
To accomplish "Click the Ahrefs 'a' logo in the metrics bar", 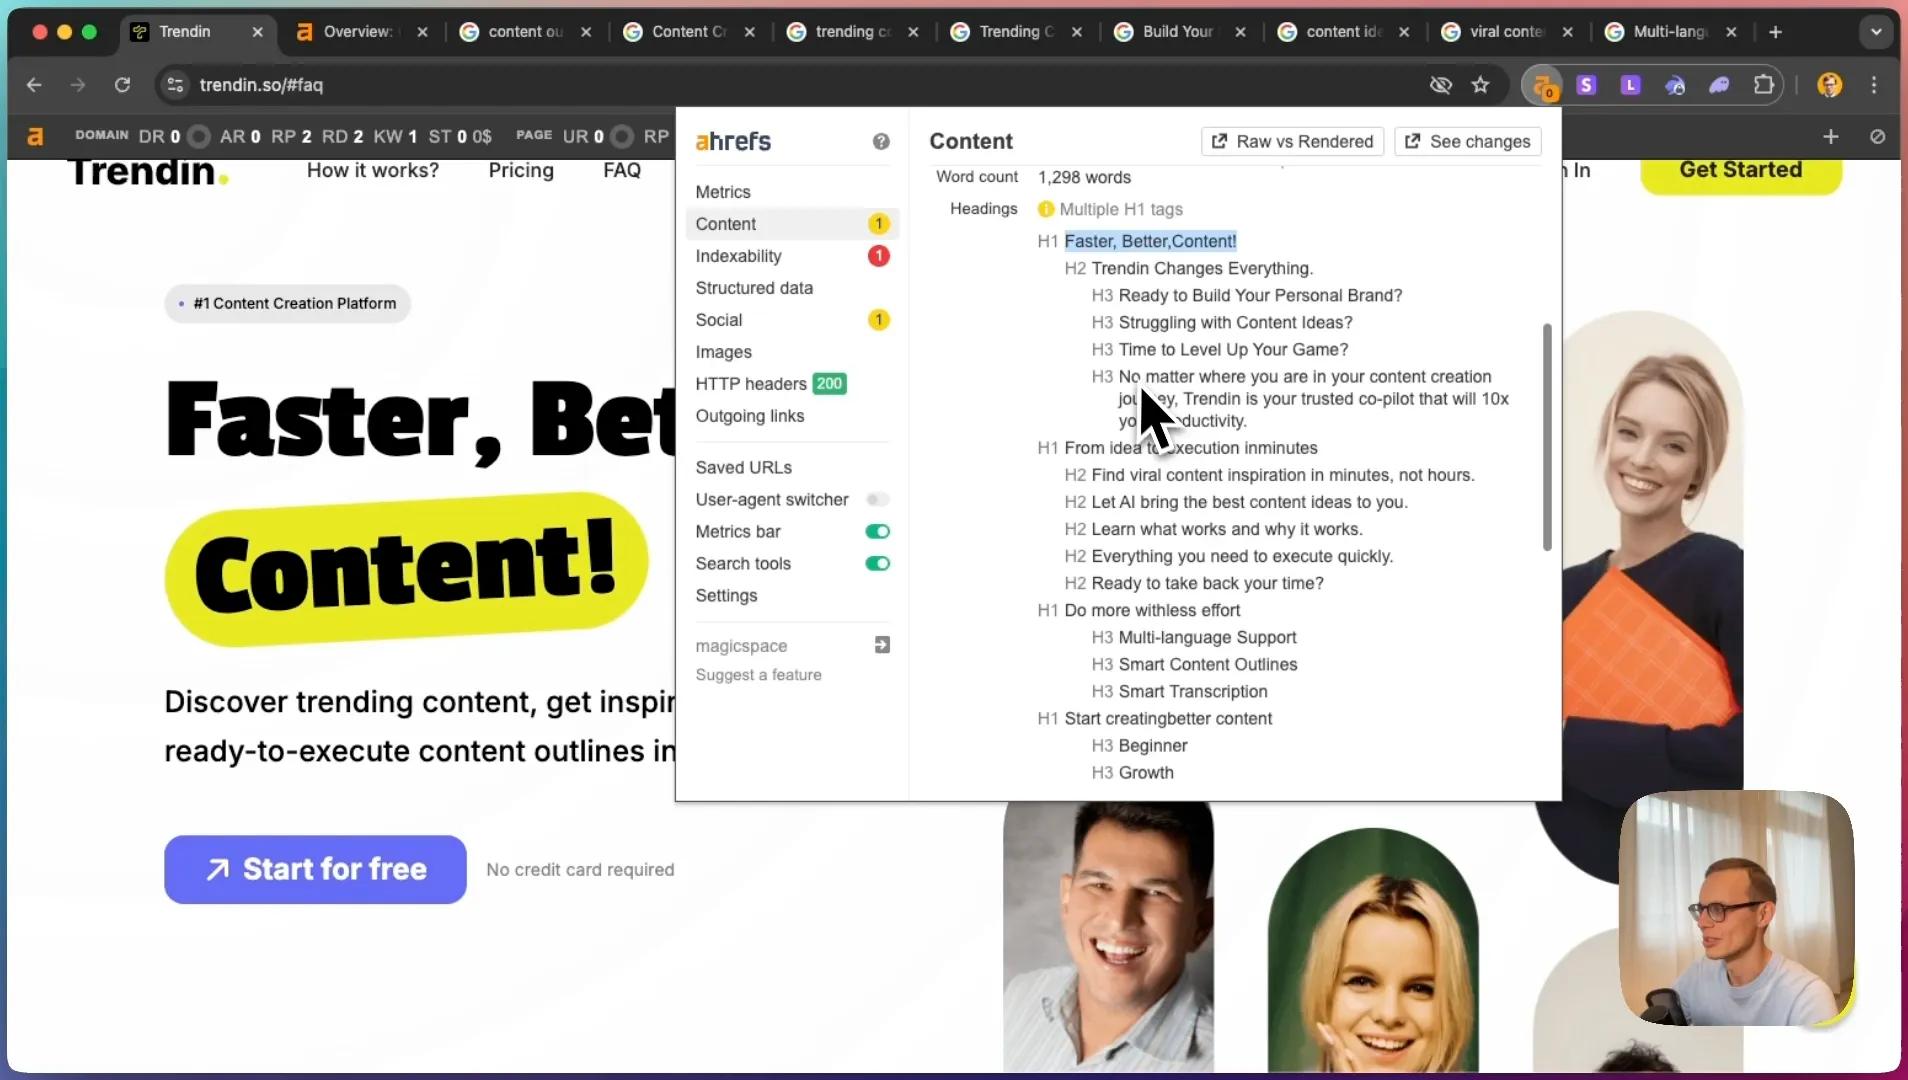I will point(36,137).
